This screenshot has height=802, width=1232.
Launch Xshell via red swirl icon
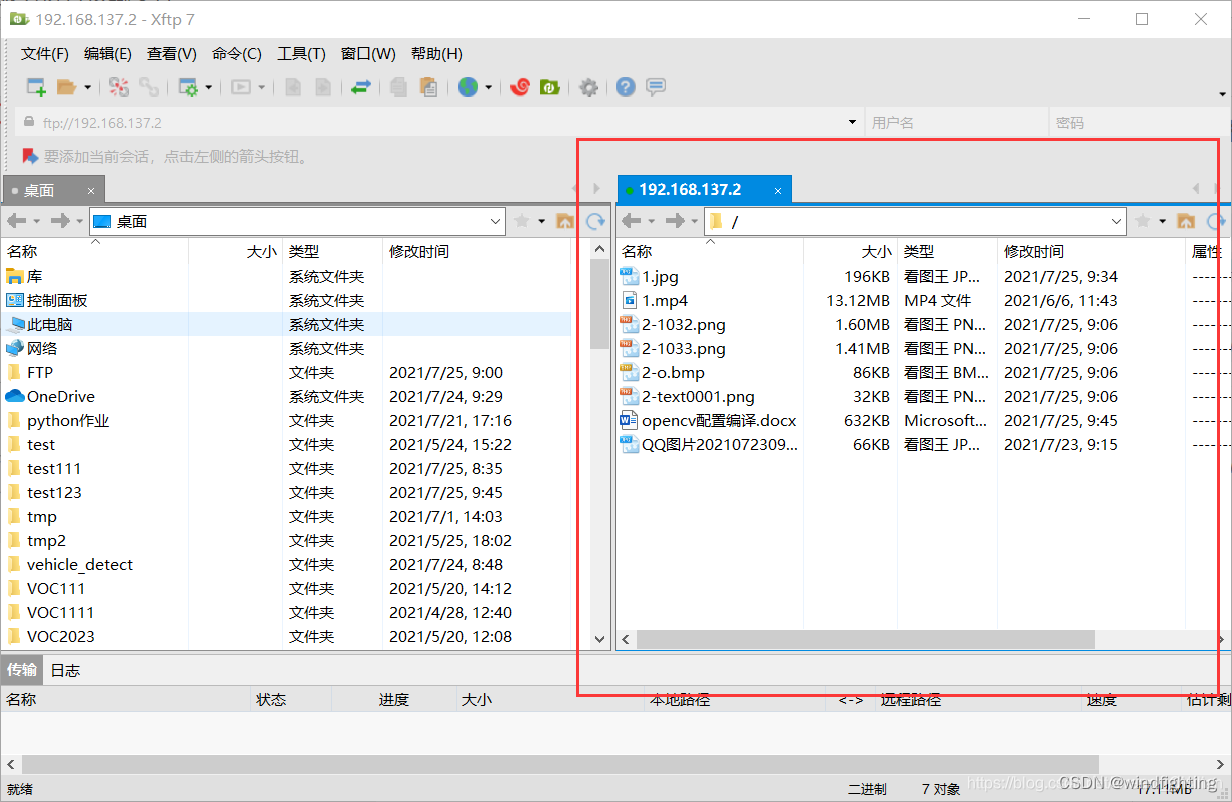(x=519, y=87)
